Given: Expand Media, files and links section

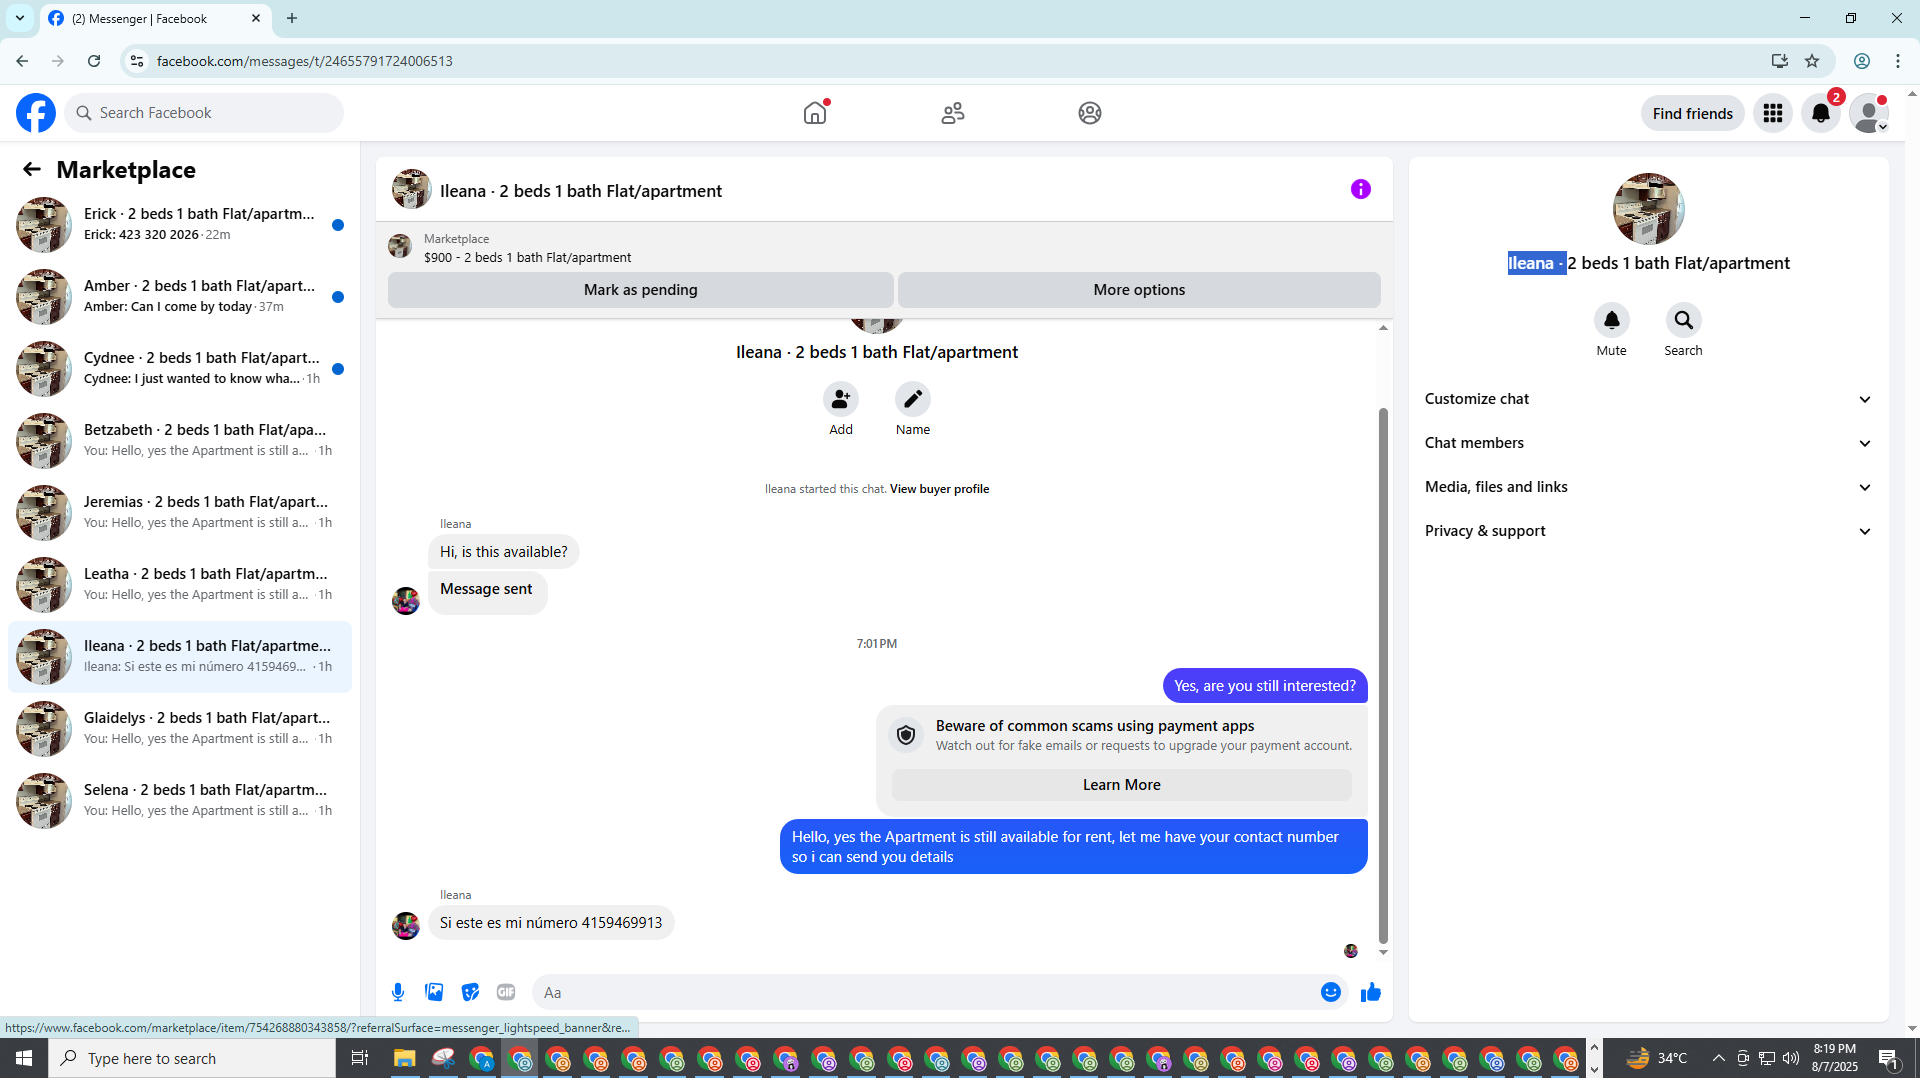Looking at the screenshot, I should tap(1648, 487).
